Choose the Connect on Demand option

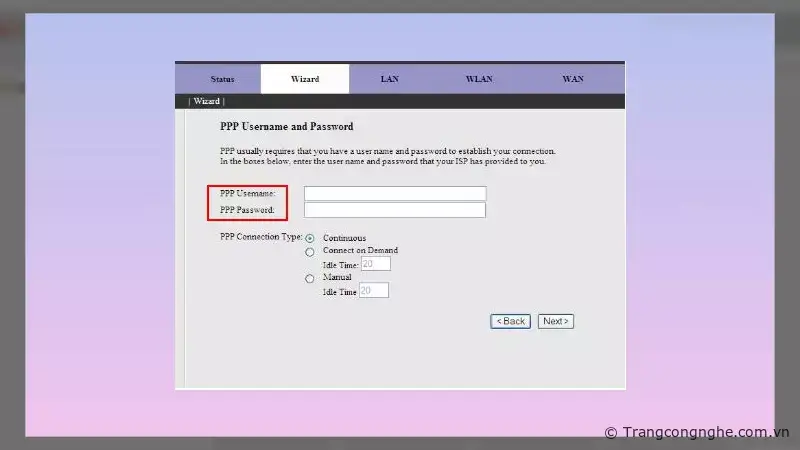(x=310, y=252)
